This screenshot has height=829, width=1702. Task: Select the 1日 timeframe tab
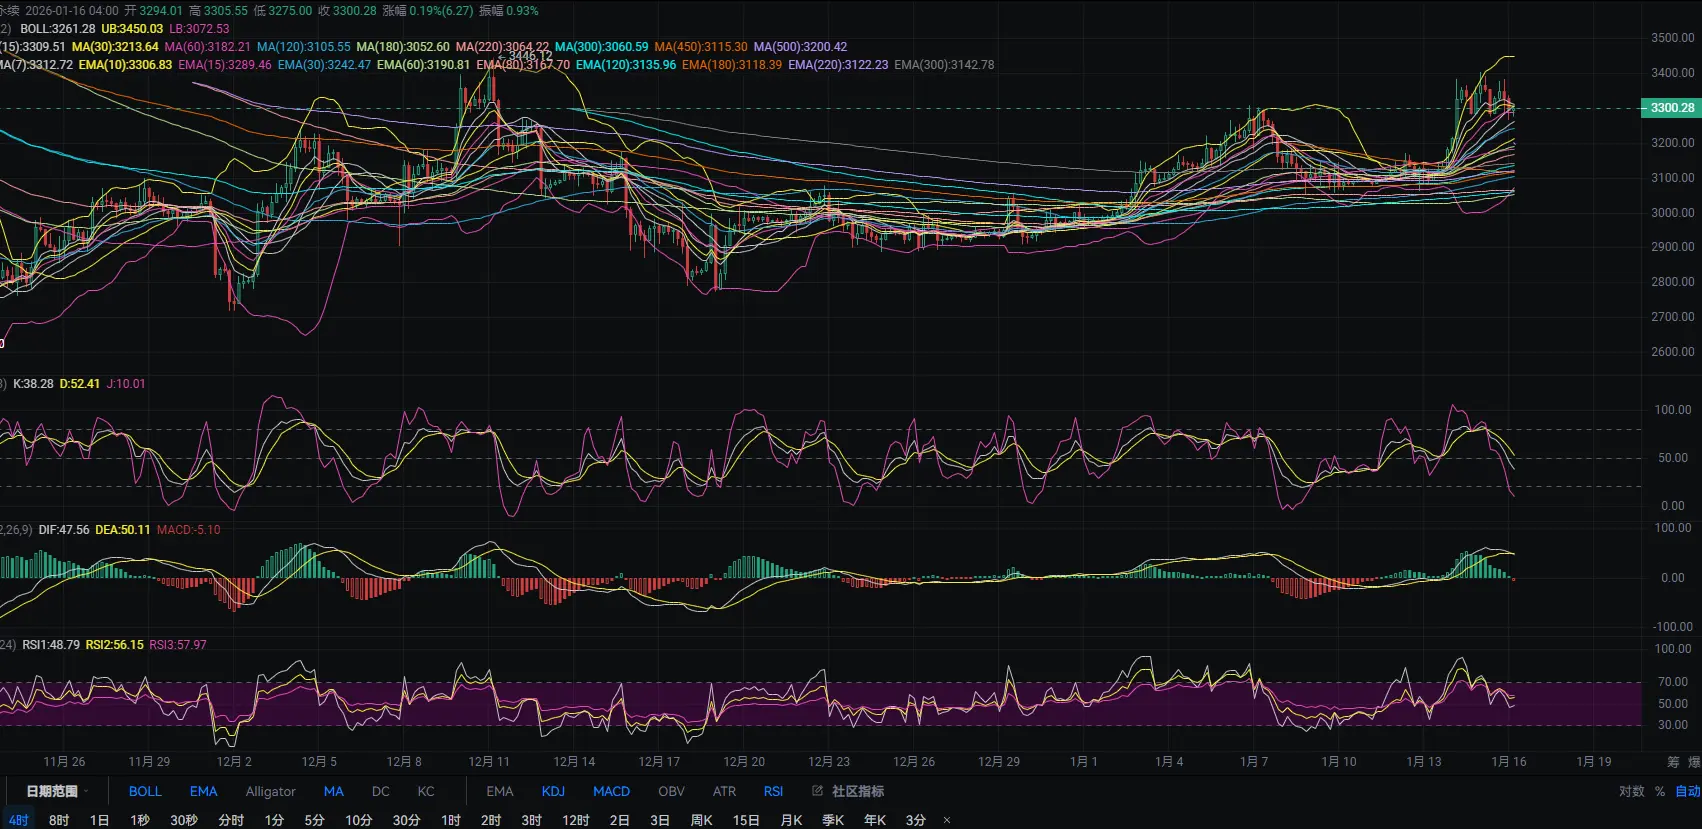tap(99, 820)
